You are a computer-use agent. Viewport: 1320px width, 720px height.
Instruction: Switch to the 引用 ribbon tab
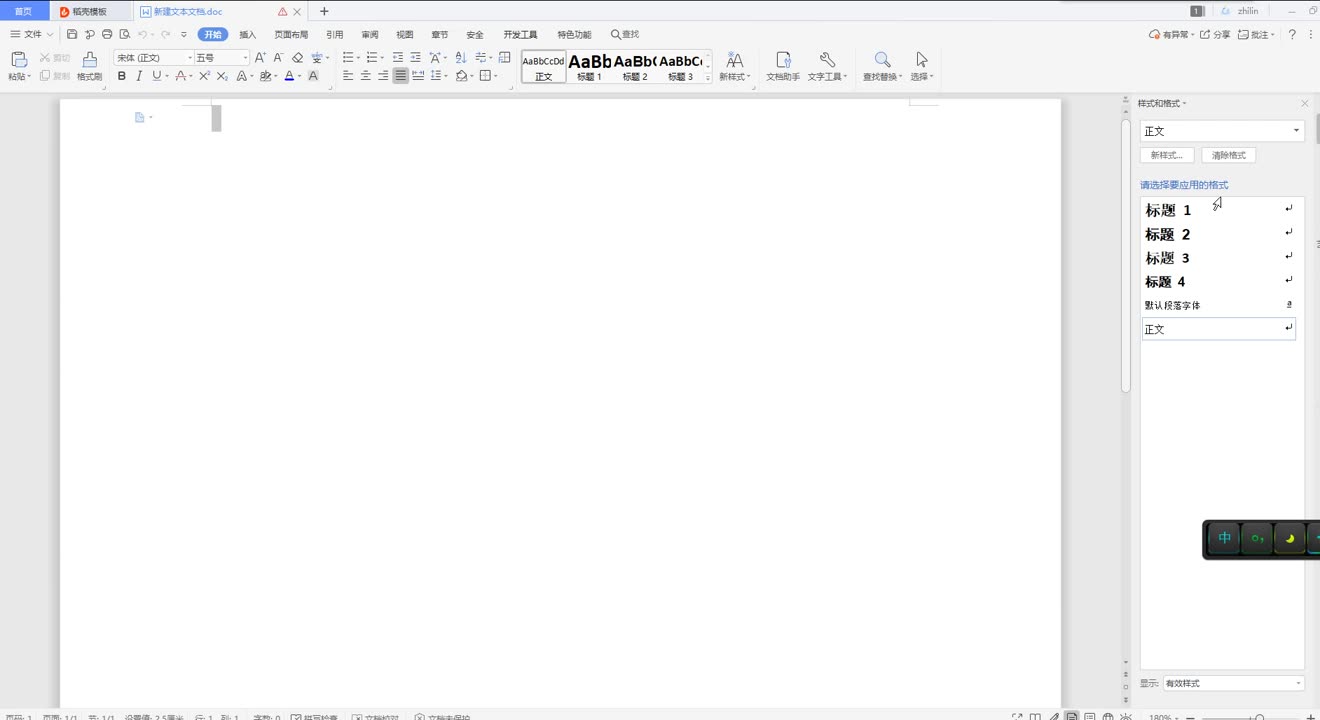tap(335, 35)
